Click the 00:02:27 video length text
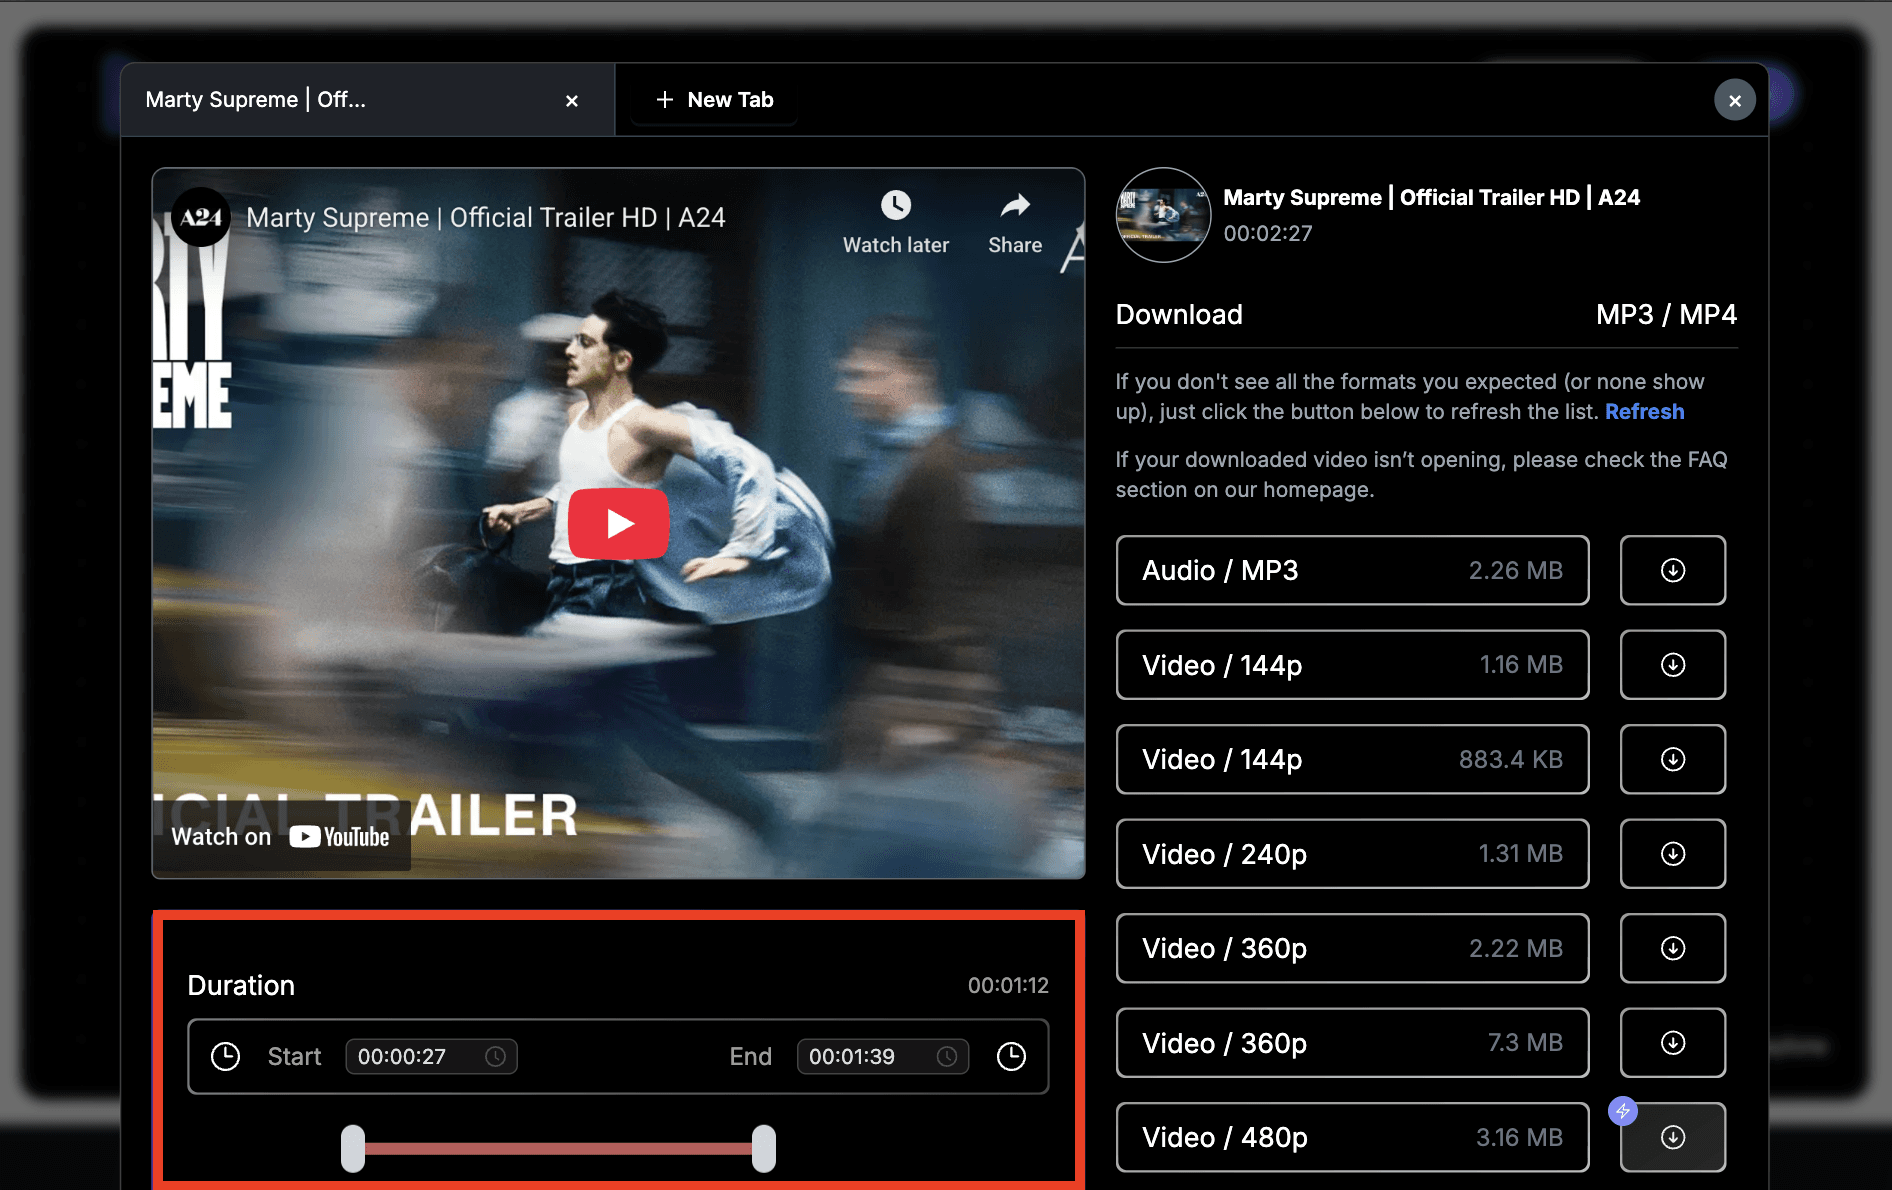Viewport: 1892px width, 1190px height. [x=1267, y=234]
